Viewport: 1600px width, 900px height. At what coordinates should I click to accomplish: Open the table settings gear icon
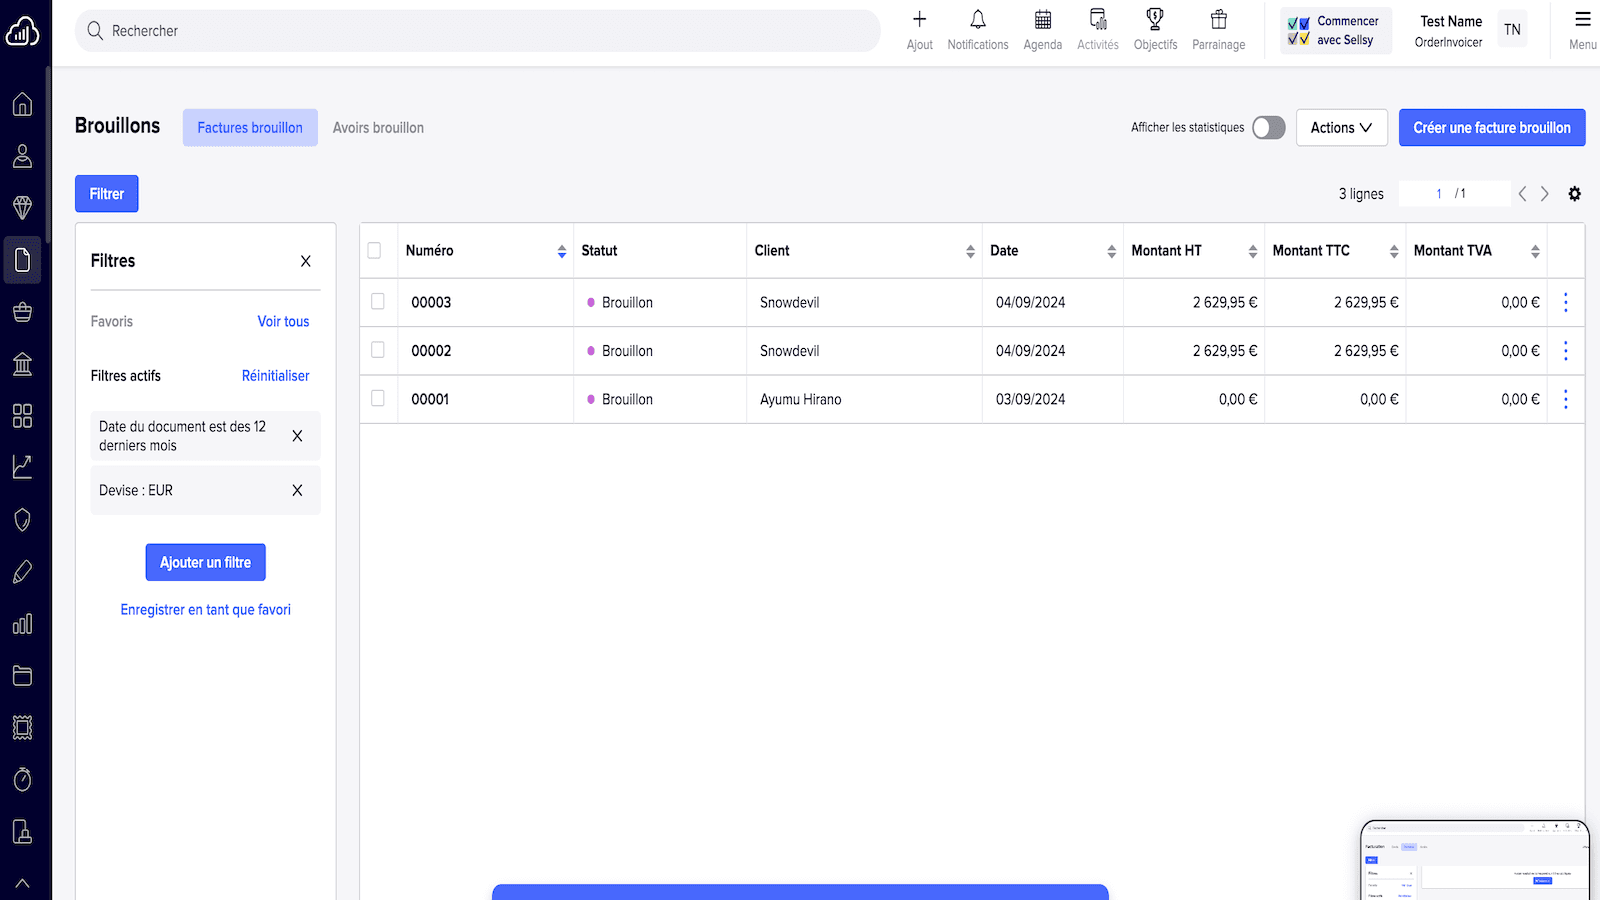click(x=1574, y=194)
